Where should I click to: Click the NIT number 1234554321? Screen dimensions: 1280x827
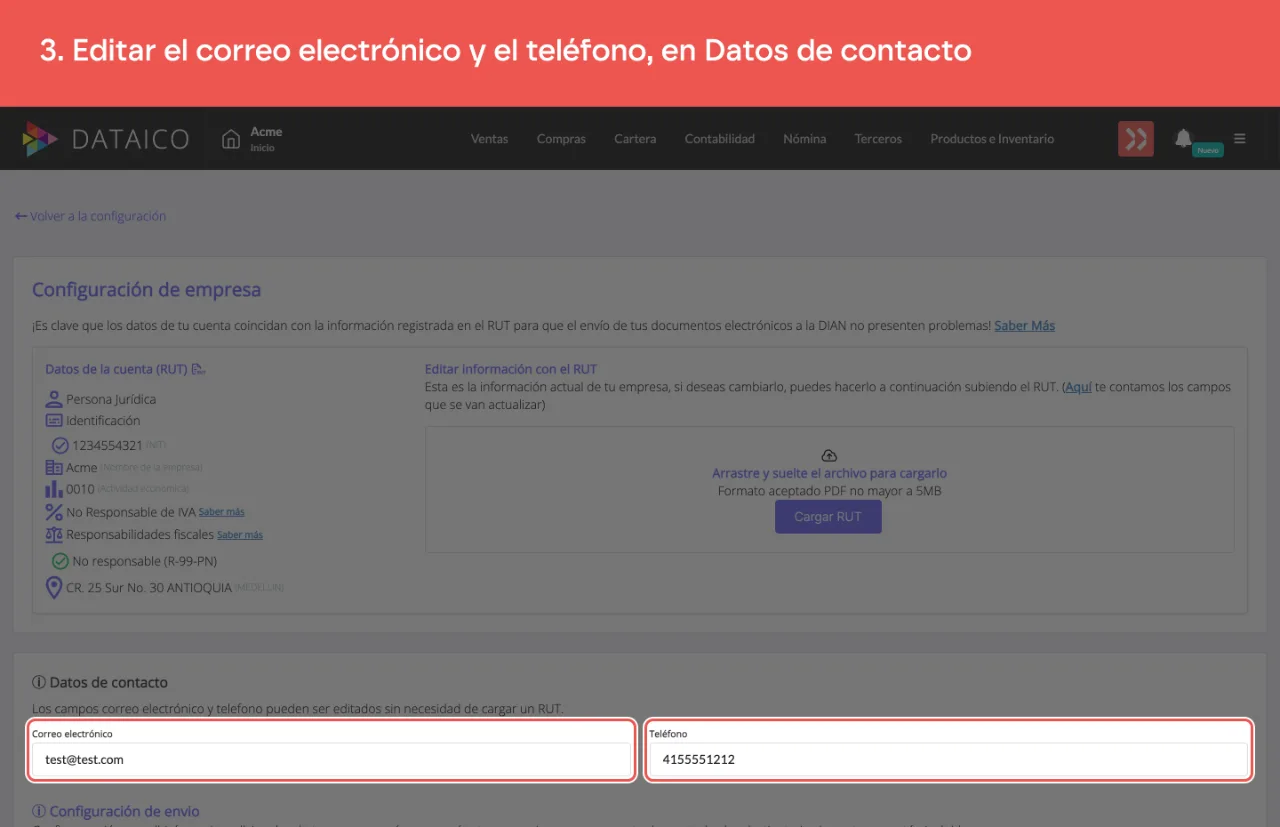(x=108, y=445)
